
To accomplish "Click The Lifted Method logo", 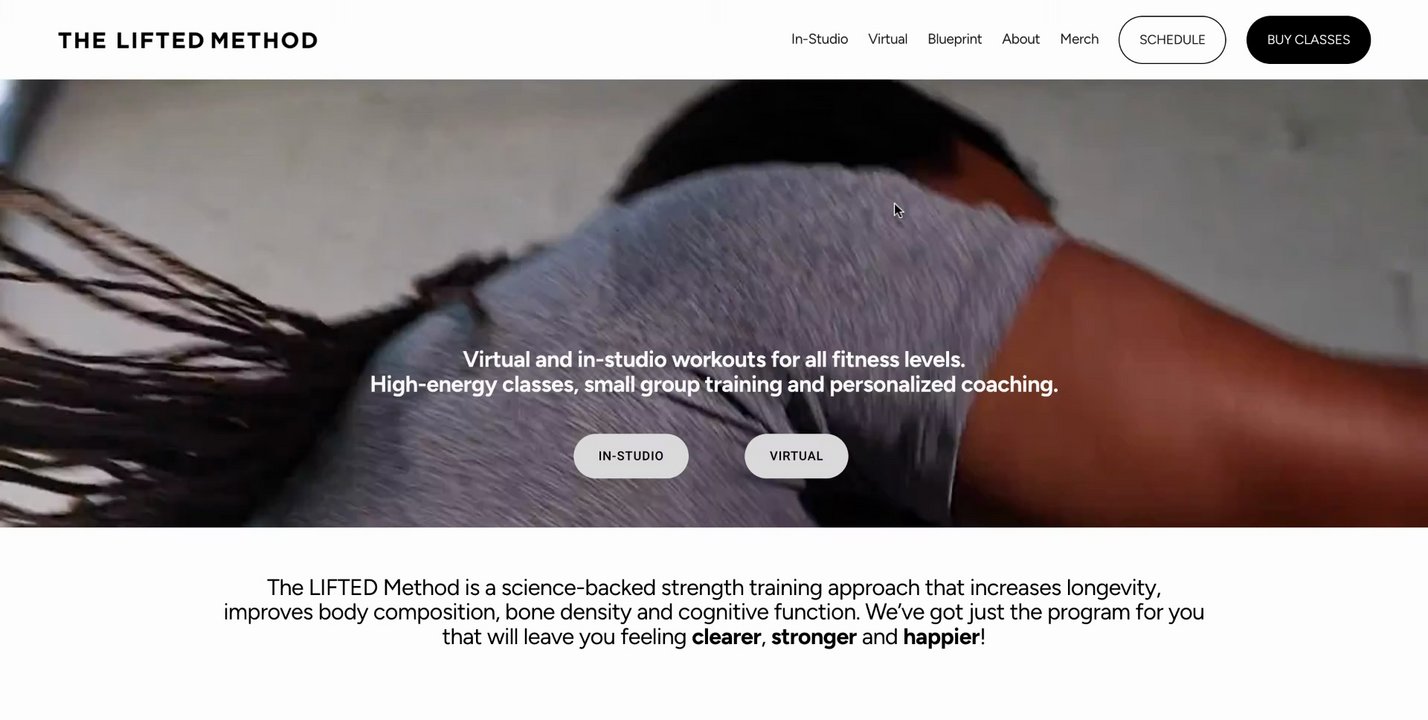I will [188, 40].
